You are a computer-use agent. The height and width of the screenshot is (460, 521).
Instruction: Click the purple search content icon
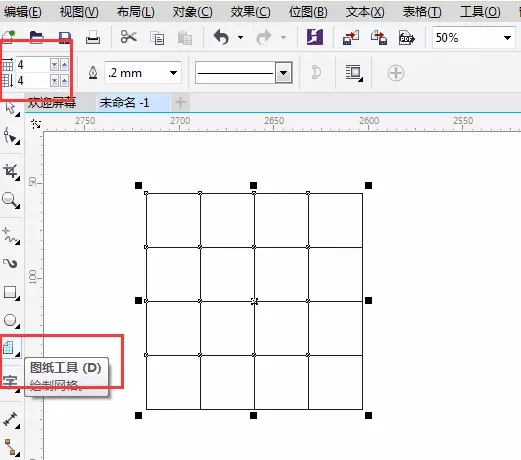315,37
